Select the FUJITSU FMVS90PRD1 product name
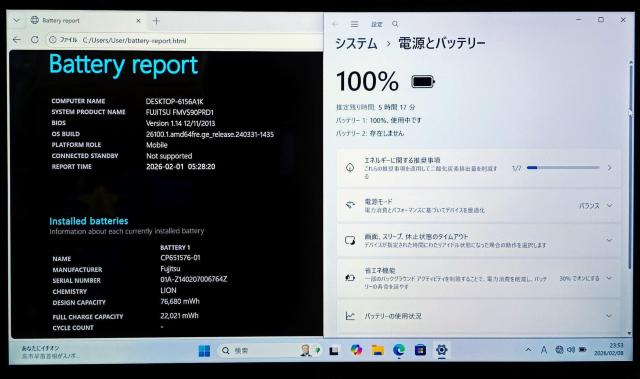The height and width of the screenshot is (379, 640). tap(180, 112)
